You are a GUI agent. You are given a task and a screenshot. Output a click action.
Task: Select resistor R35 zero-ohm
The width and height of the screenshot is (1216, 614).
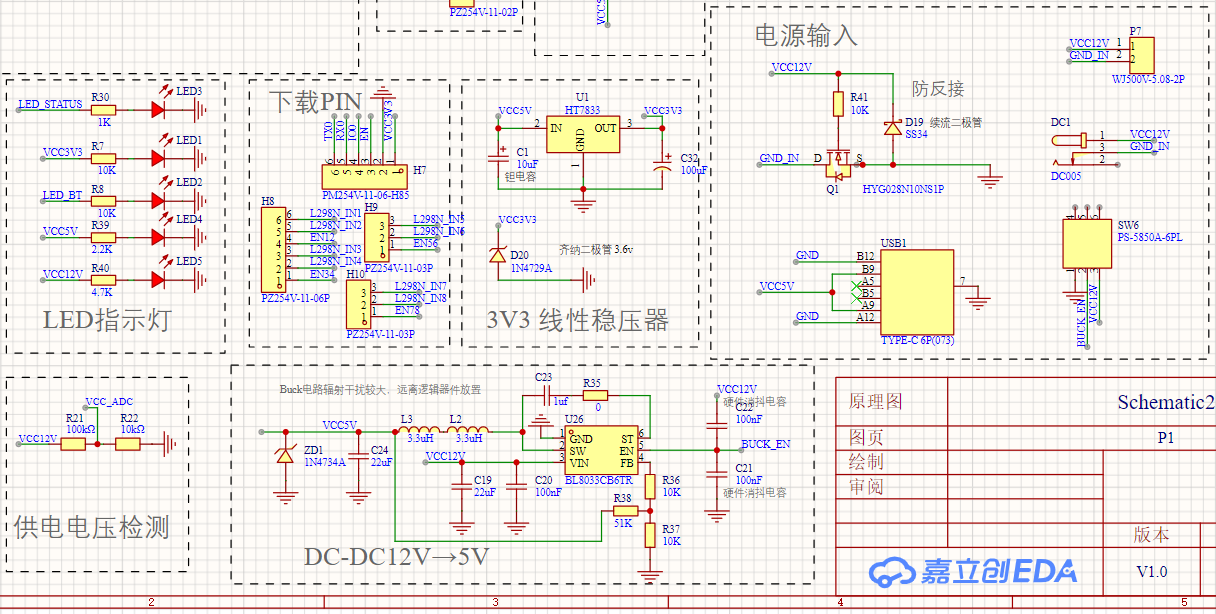[x=593, y=395]
